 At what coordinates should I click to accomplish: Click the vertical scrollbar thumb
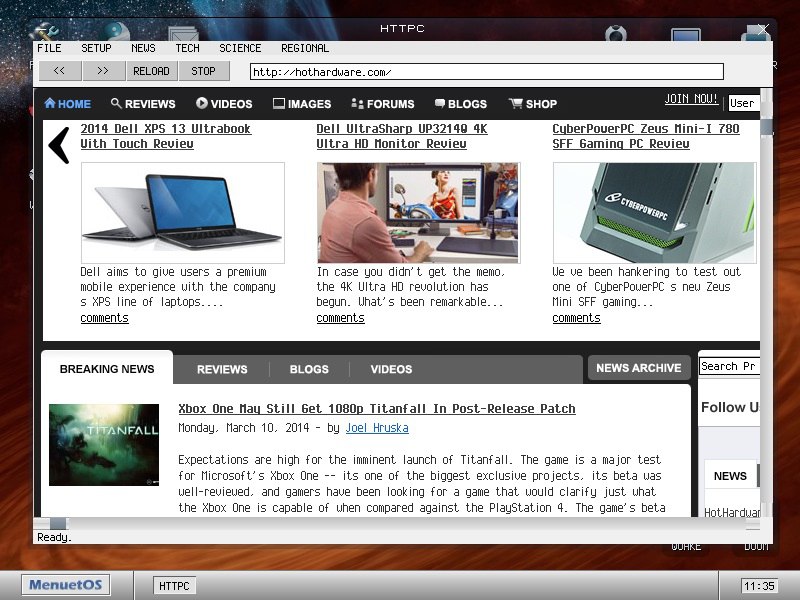pos(766,128)
